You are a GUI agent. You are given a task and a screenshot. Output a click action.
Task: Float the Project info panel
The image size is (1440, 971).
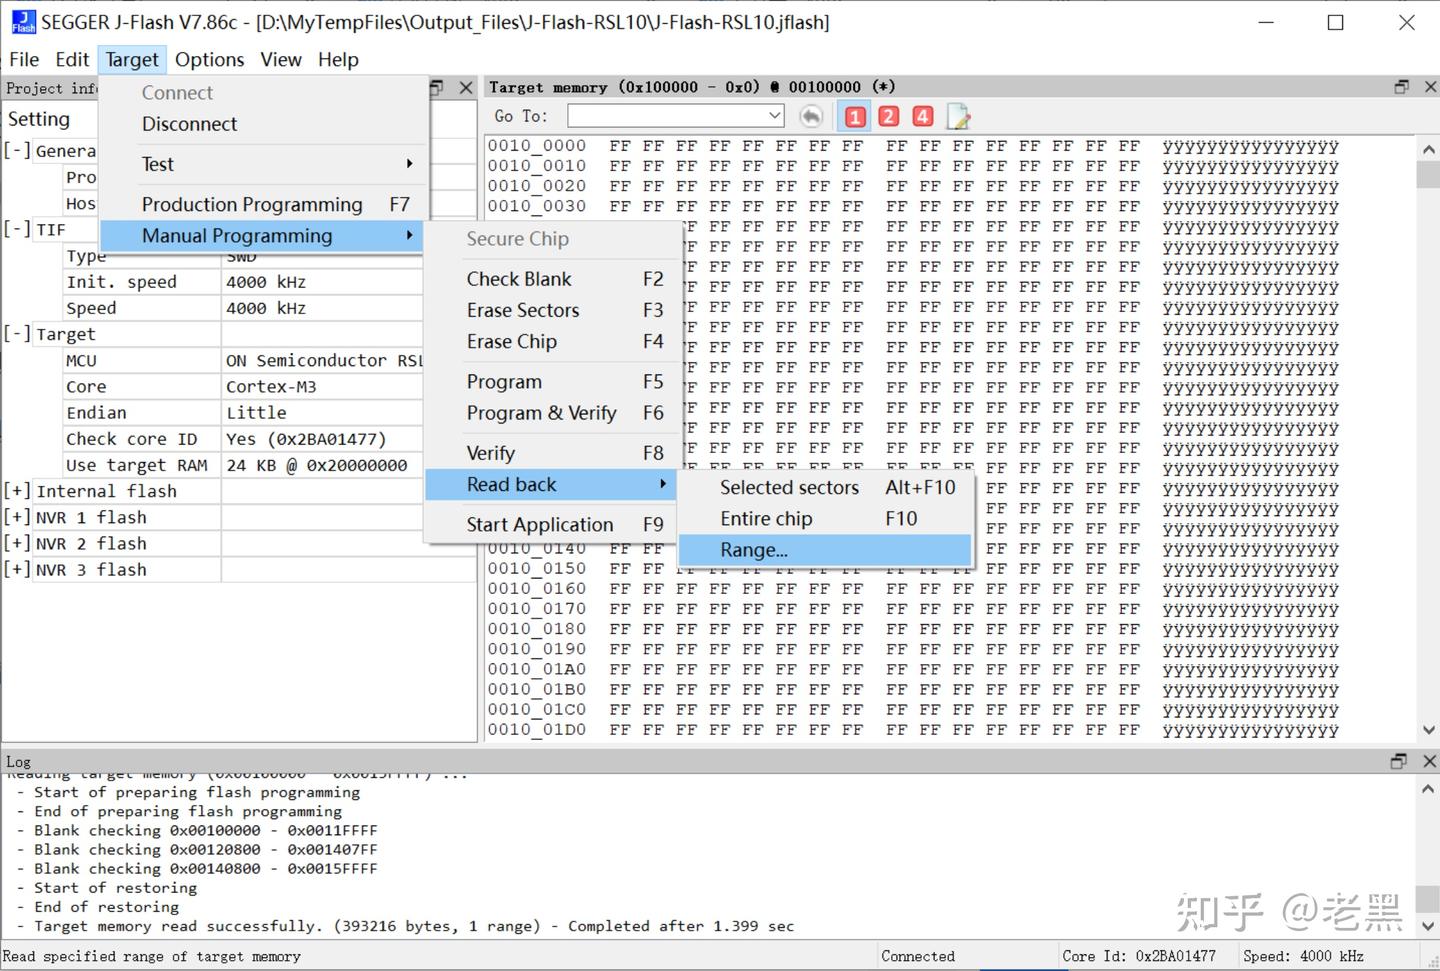coord(437,88)
